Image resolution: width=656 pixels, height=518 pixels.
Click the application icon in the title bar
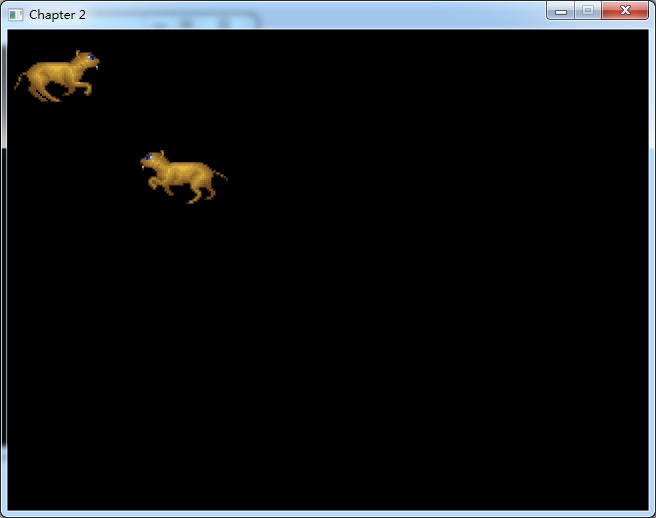15,15
